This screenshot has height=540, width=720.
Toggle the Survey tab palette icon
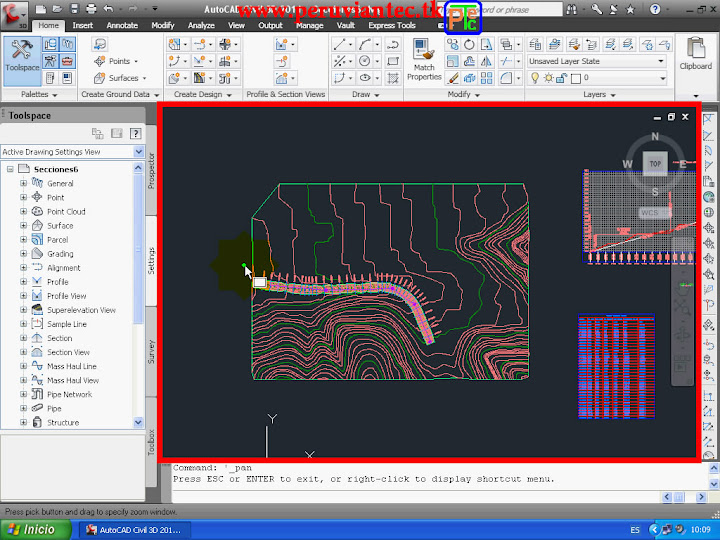pyautogui.click(x=51, y=61)
